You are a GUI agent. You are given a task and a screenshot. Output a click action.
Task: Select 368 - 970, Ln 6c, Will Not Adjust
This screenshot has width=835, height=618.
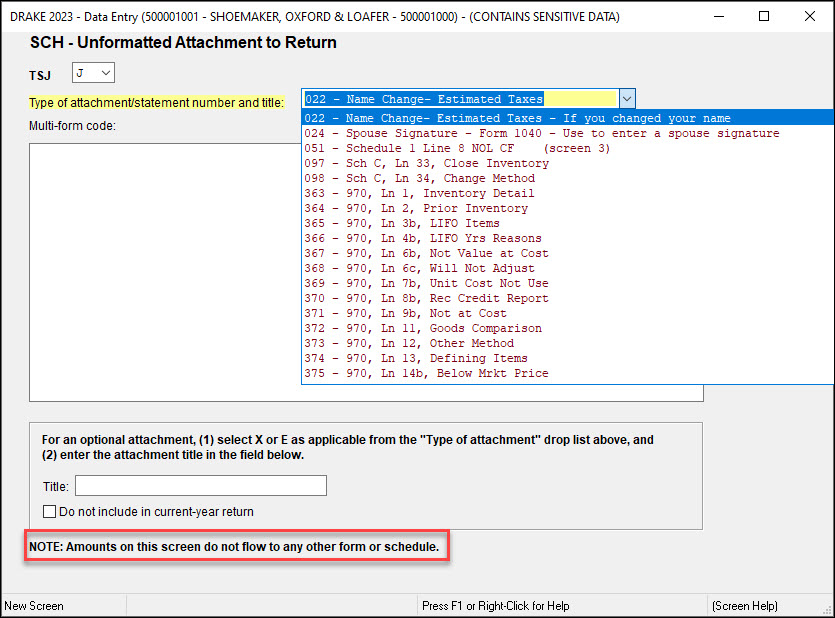pos(568,268)
